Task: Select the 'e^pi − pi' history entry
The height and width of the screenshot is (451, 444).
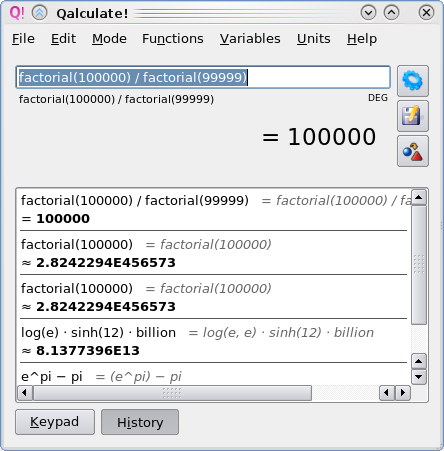Action: pos(52,377)
